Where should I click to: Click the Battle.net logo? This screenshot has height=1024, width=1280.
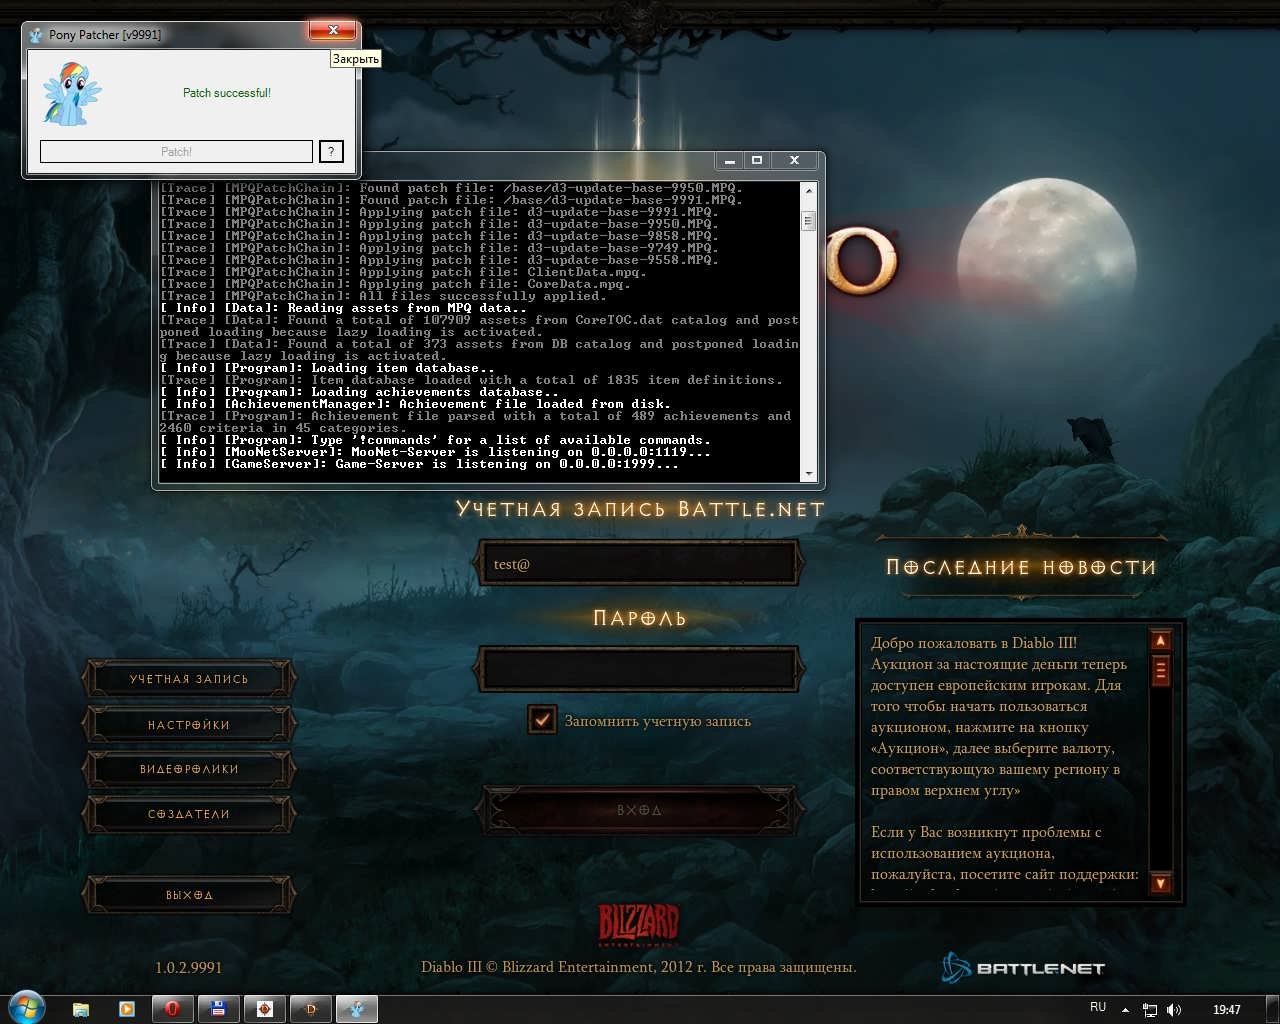click(x=1023, y=968)
